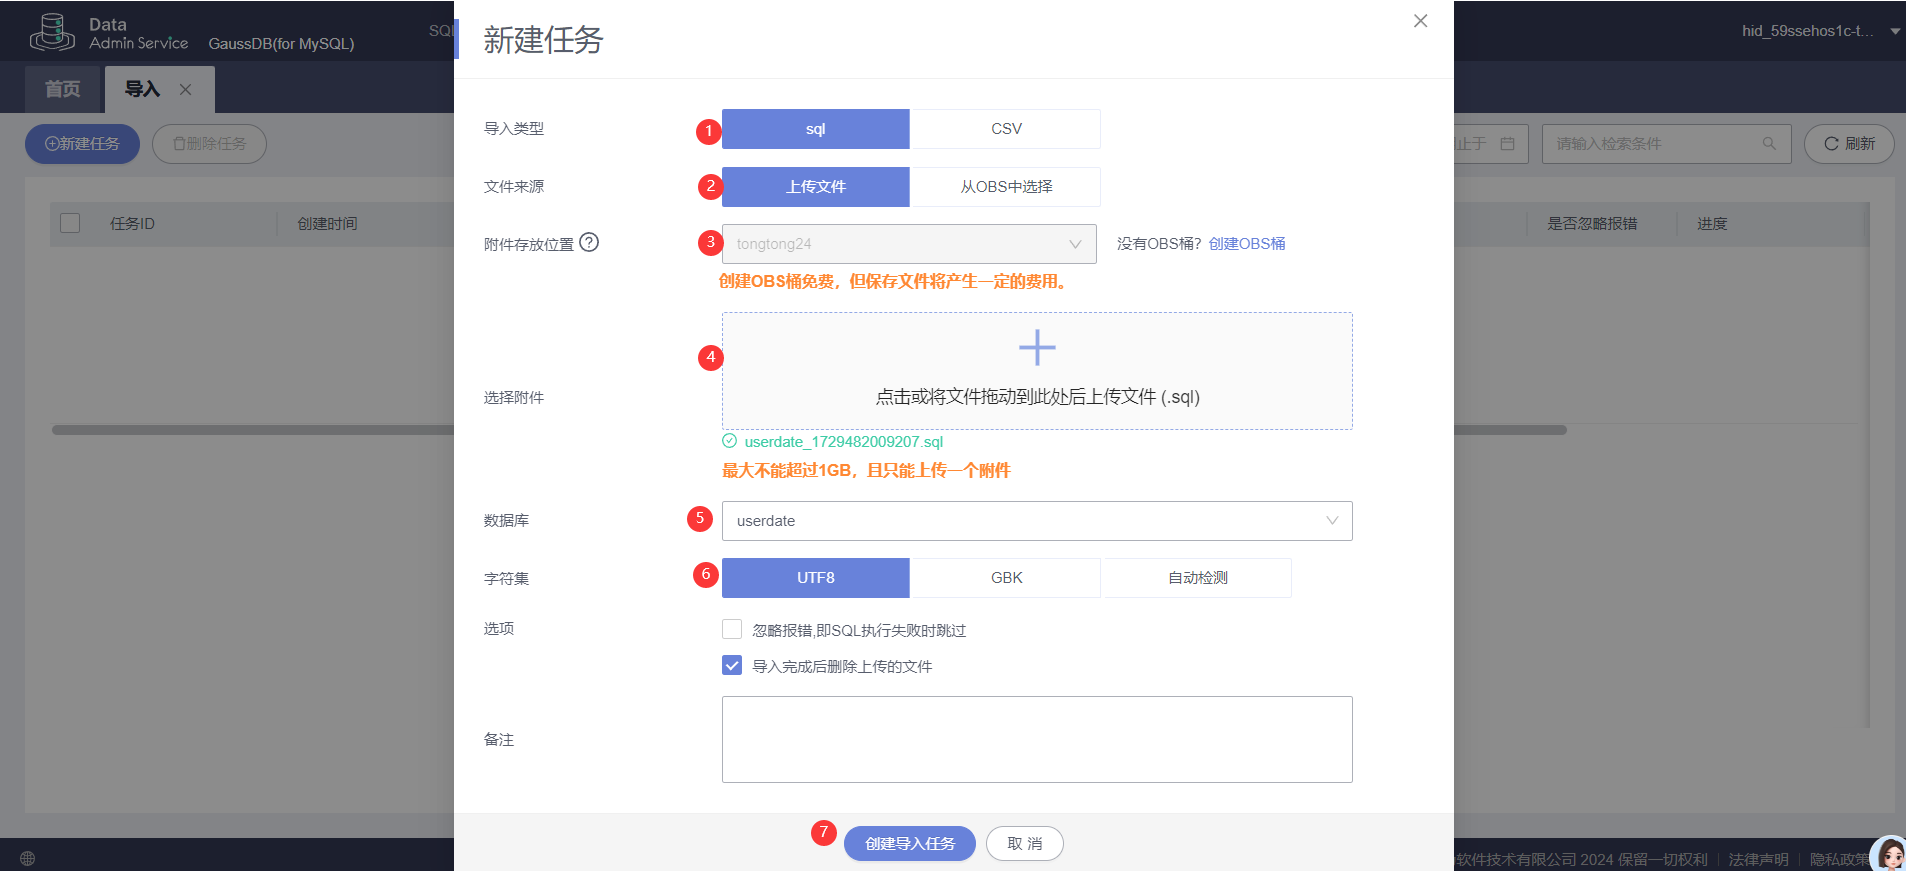Expand the account dropdown arrow at top right
Image resolution: width=1906 pixels, height=871 pixels.
[1895, 31]
